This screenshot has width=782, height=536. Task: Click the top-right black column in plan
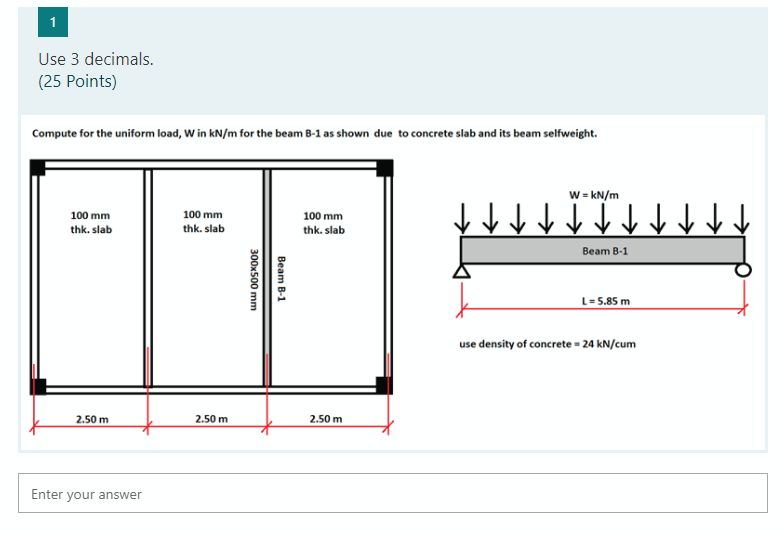click(385, 168)
